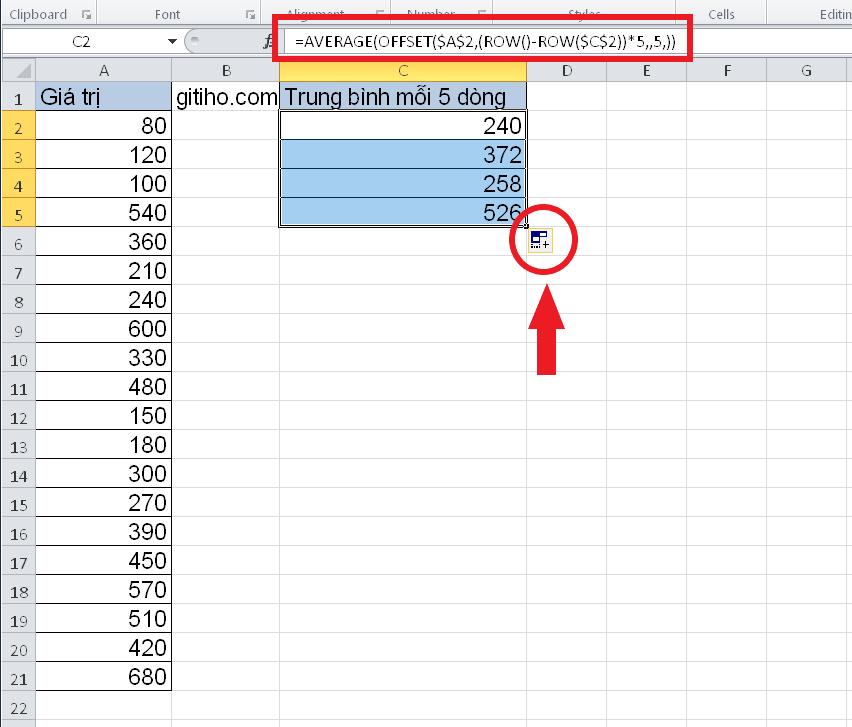This screenshot has width=852, height=727.
Task: Click cell A11 with value 480
Action: click(104, 386)
